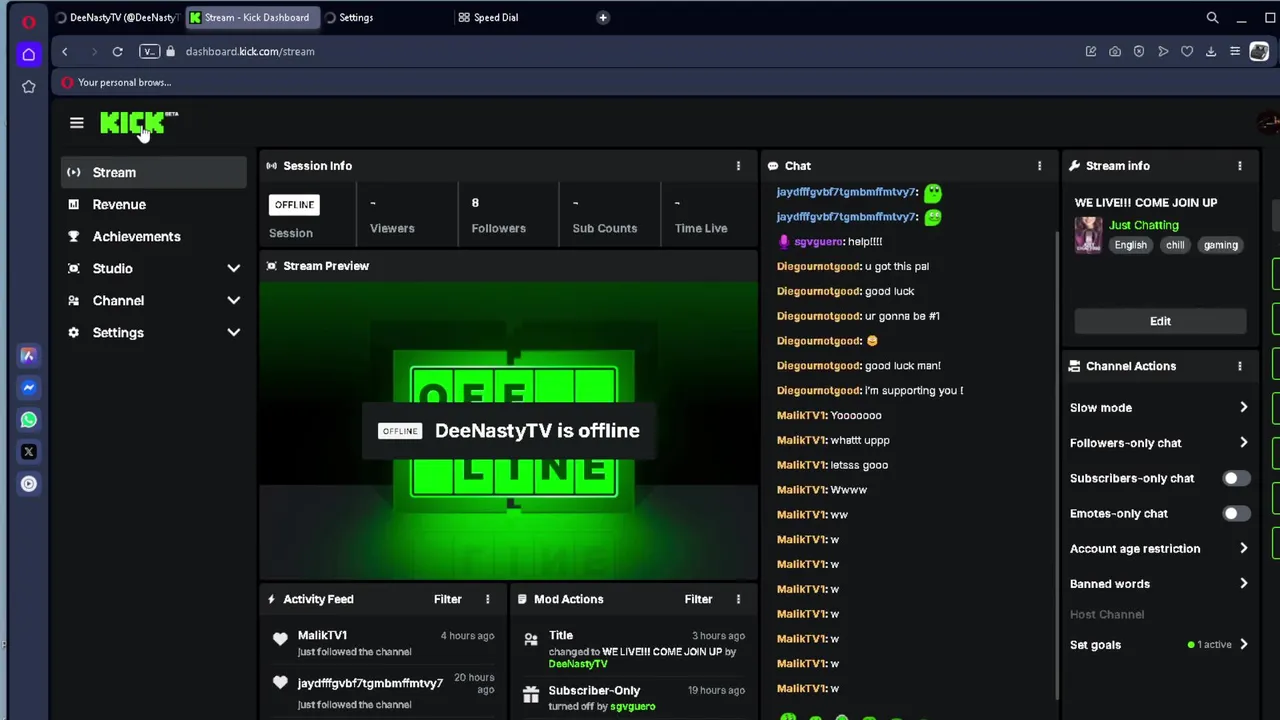Open WhatsApp in Opera sidebar
1280x720 pixels.
pyautogui.click(x=29, y=420)
